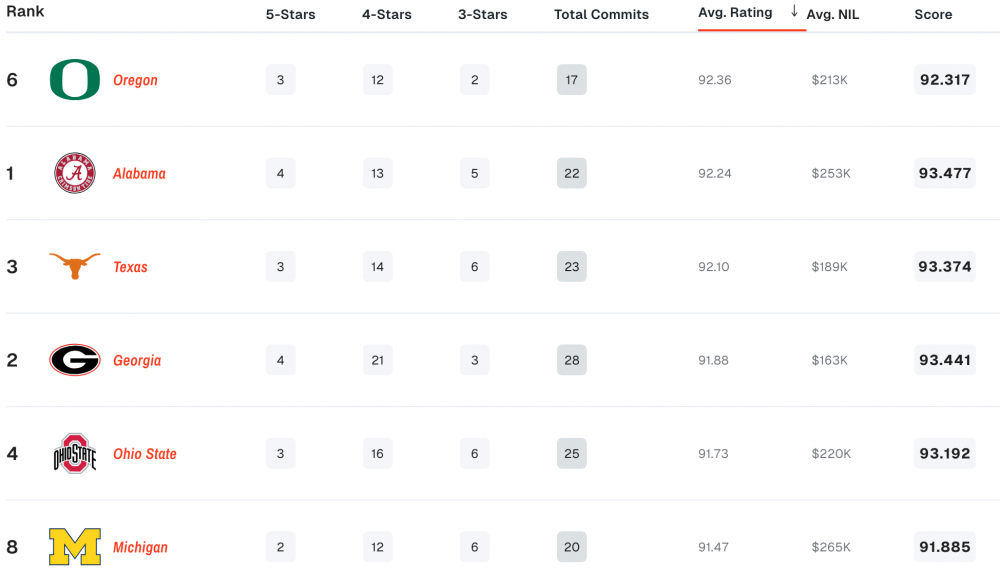Click the Alabama Crimson Tide logo
The width and height of the screenshot is (1000, 575).
(x=75, y=173)
